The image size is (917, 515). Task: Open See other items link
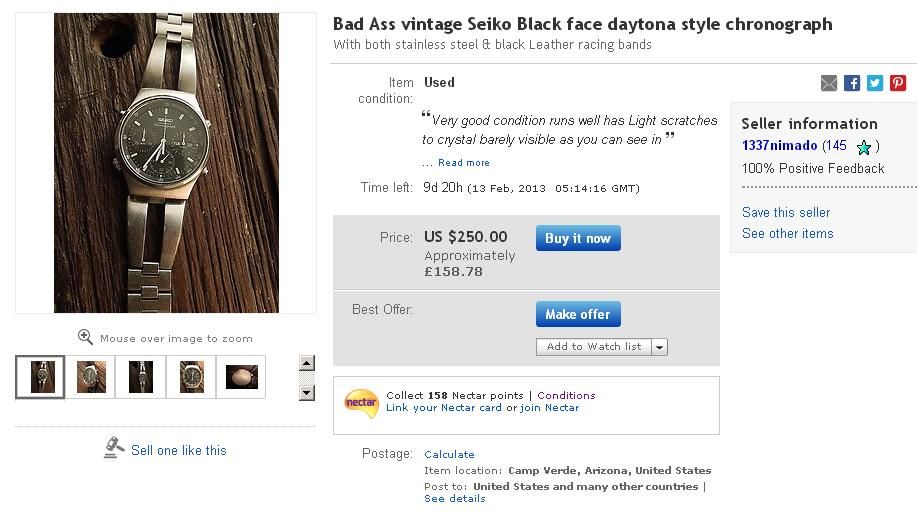pyautogui.click(x=787, y=233)
